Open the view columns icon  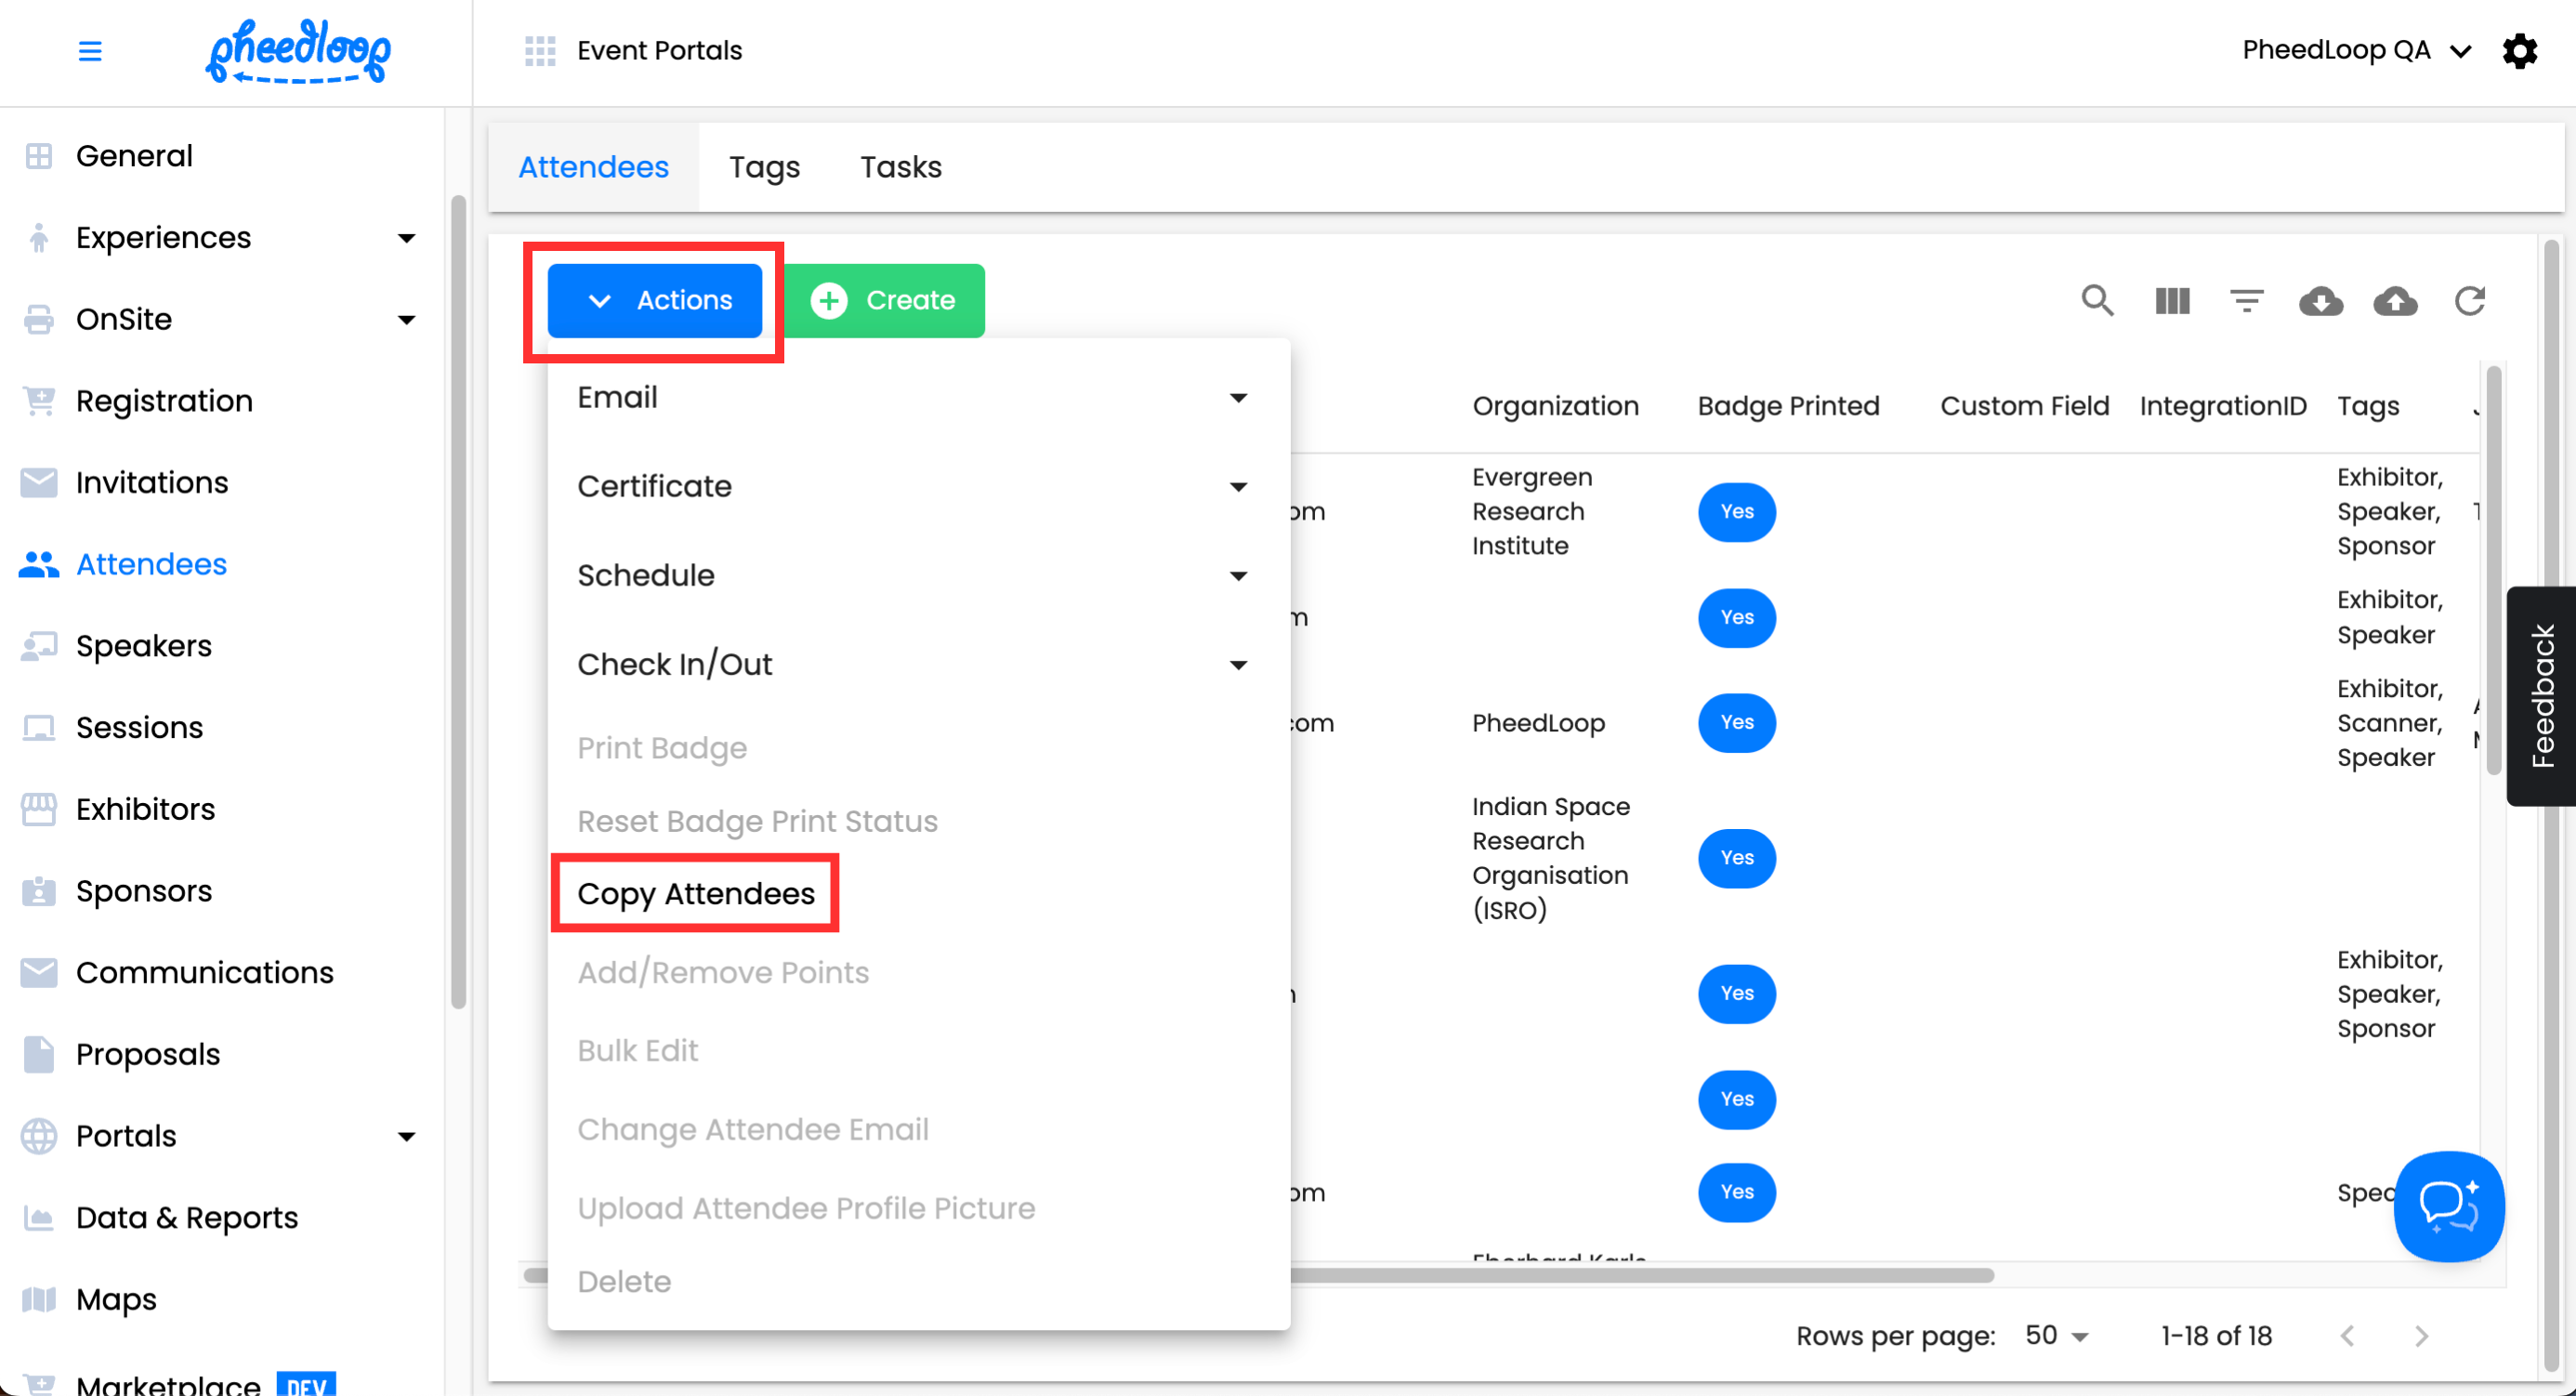click(2172, 300)
